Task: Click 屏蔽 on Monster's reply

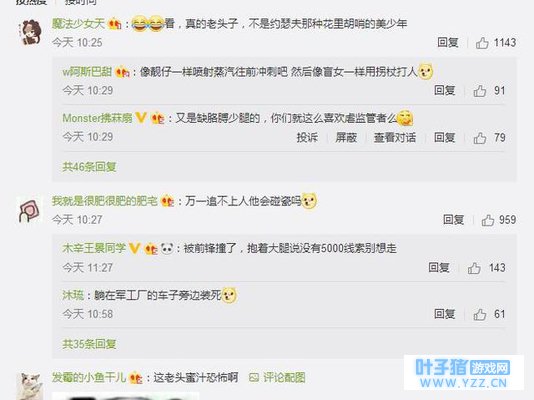Action: pos(346,138)
